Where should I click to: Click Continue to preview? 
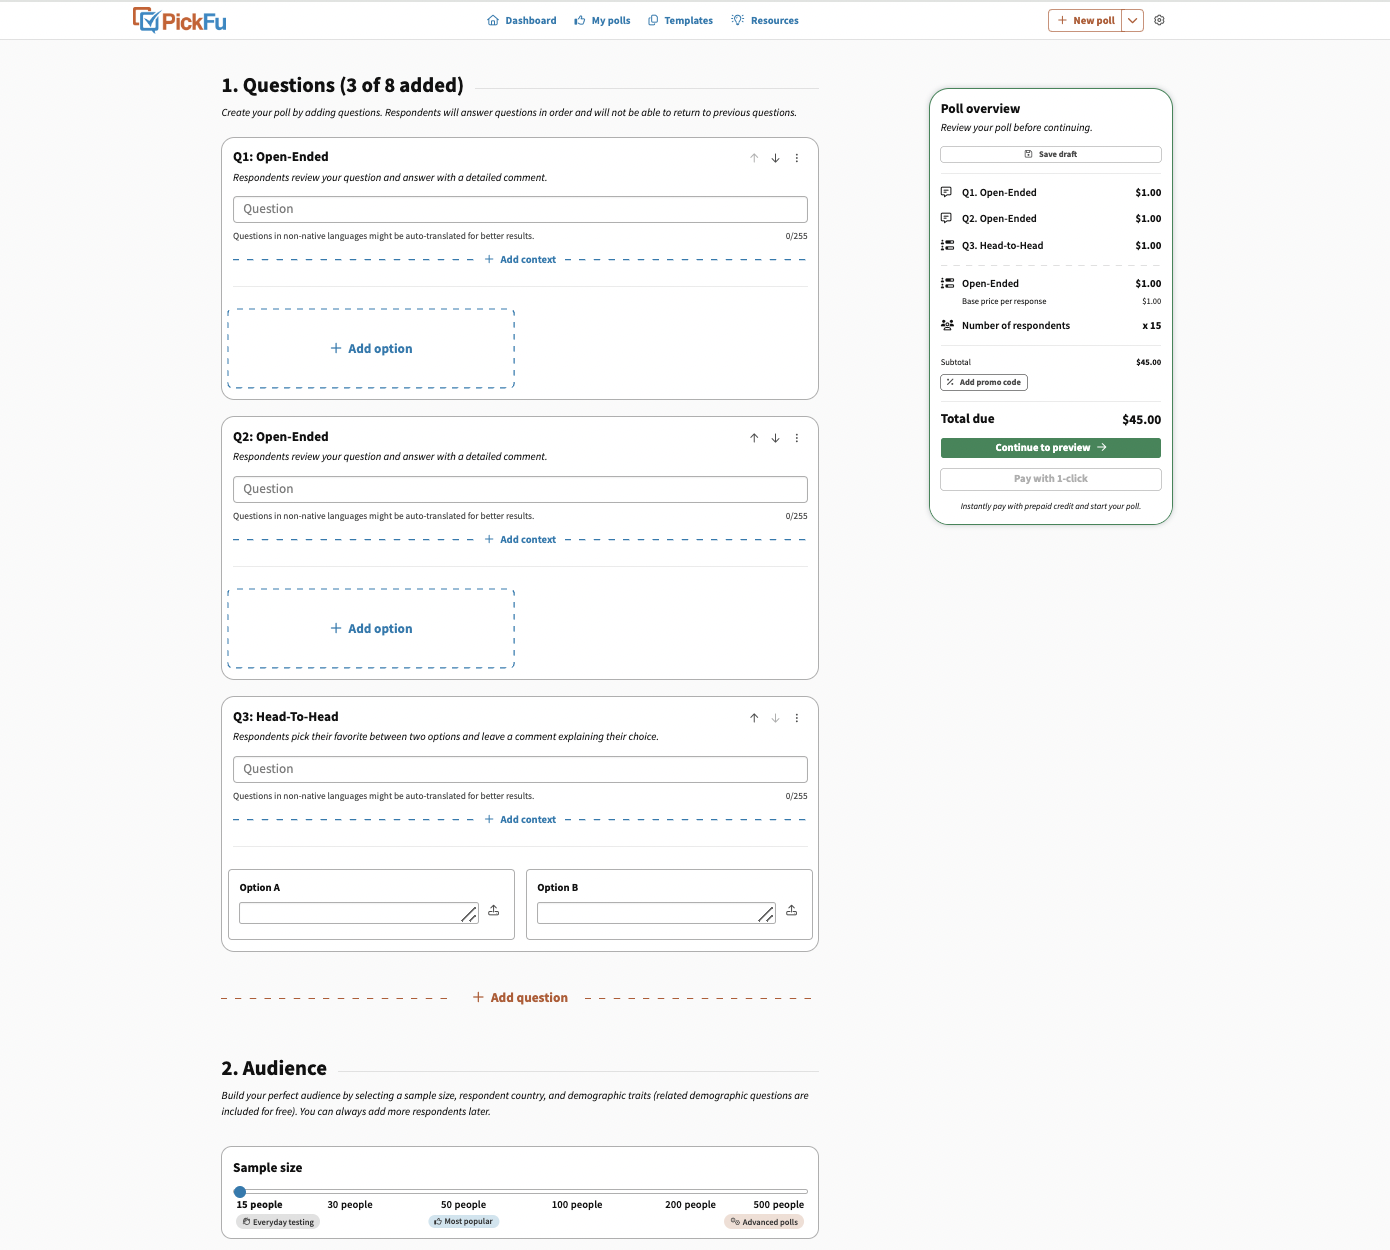click(1051, 448)
